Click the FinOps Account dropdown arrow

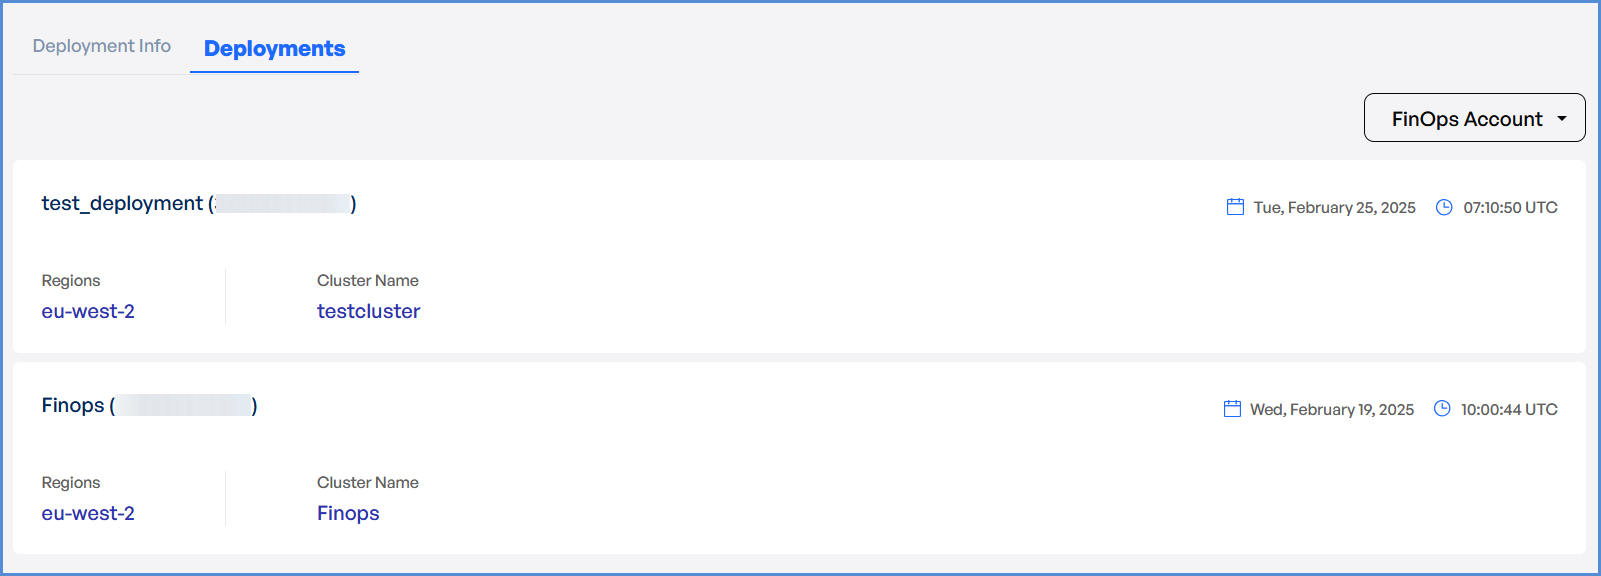1562,118
